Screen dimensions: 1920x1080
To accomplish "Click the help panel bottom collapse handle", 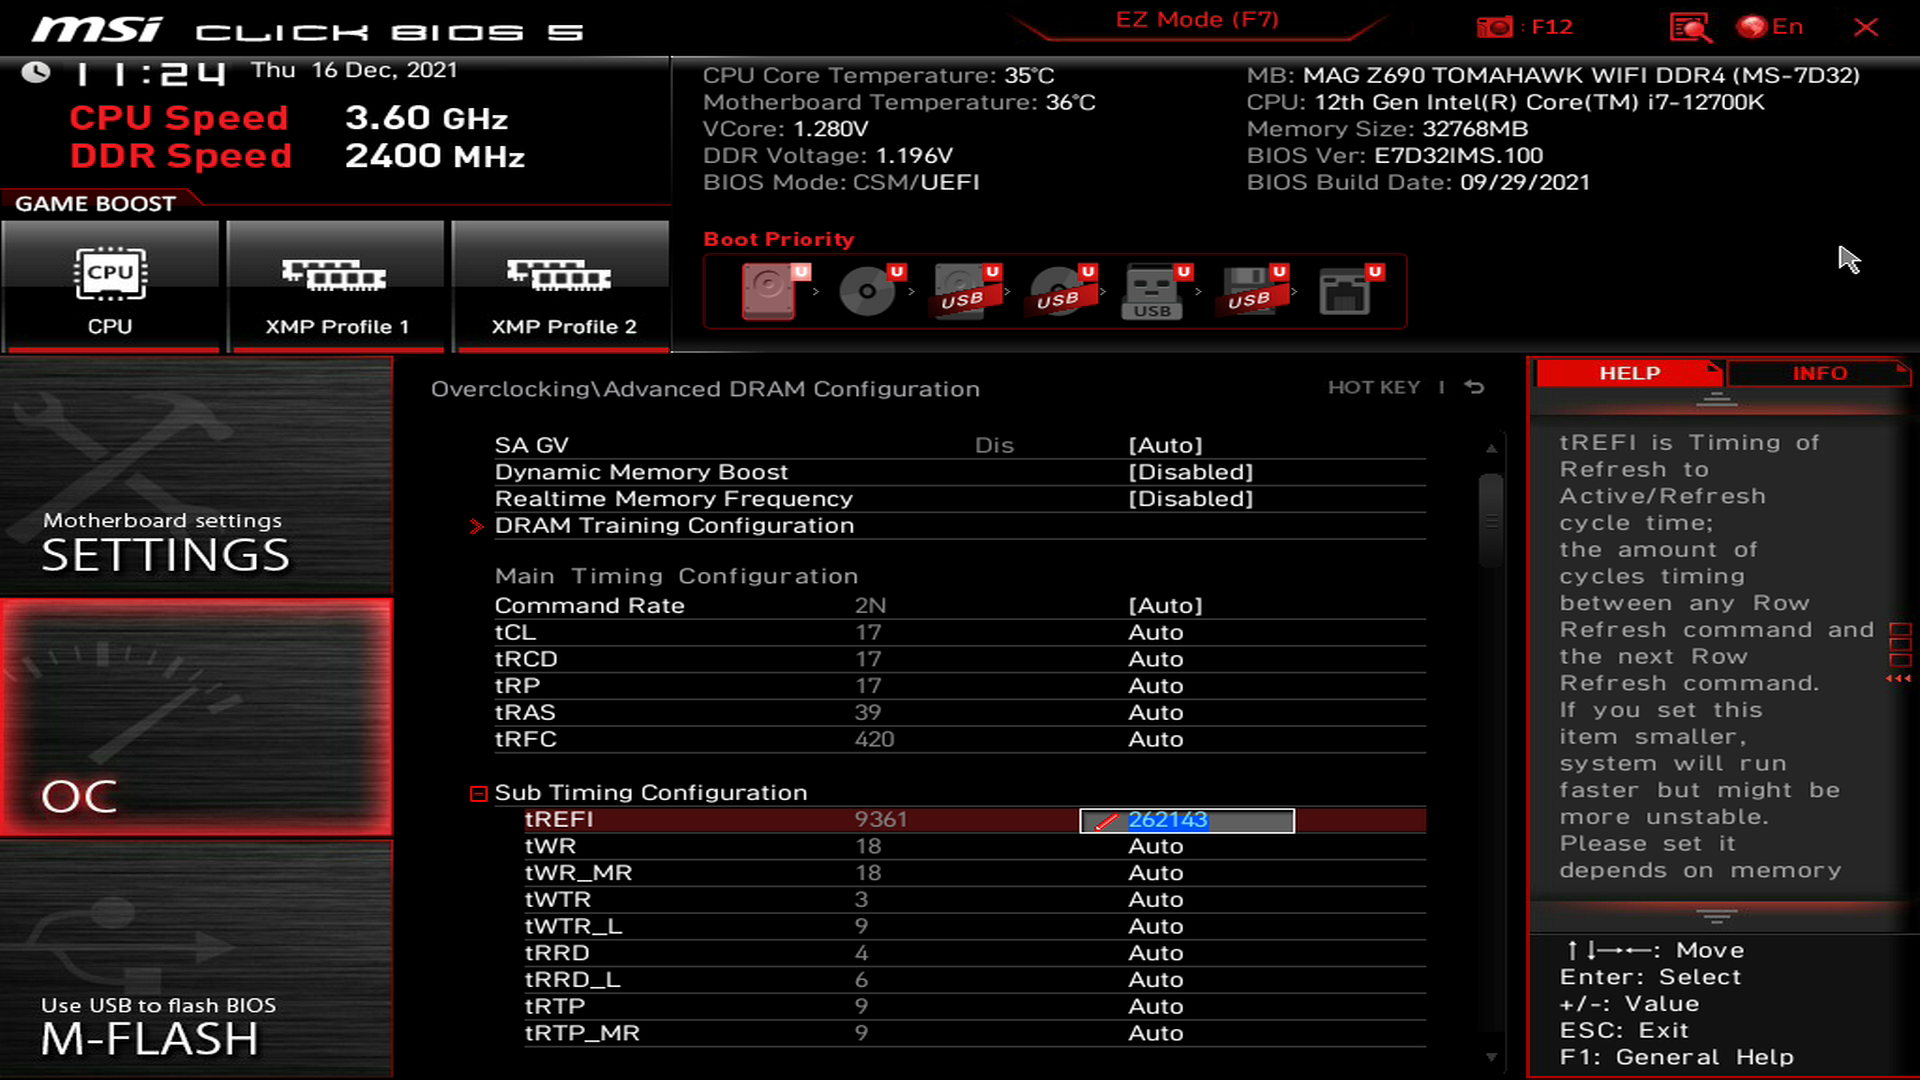I will point(1717,916).
